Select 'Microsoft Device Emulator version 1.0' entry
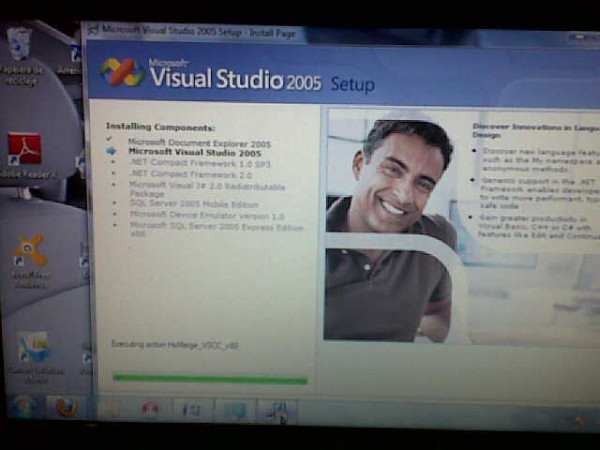 pyautogui.click(x=207, y=215)
